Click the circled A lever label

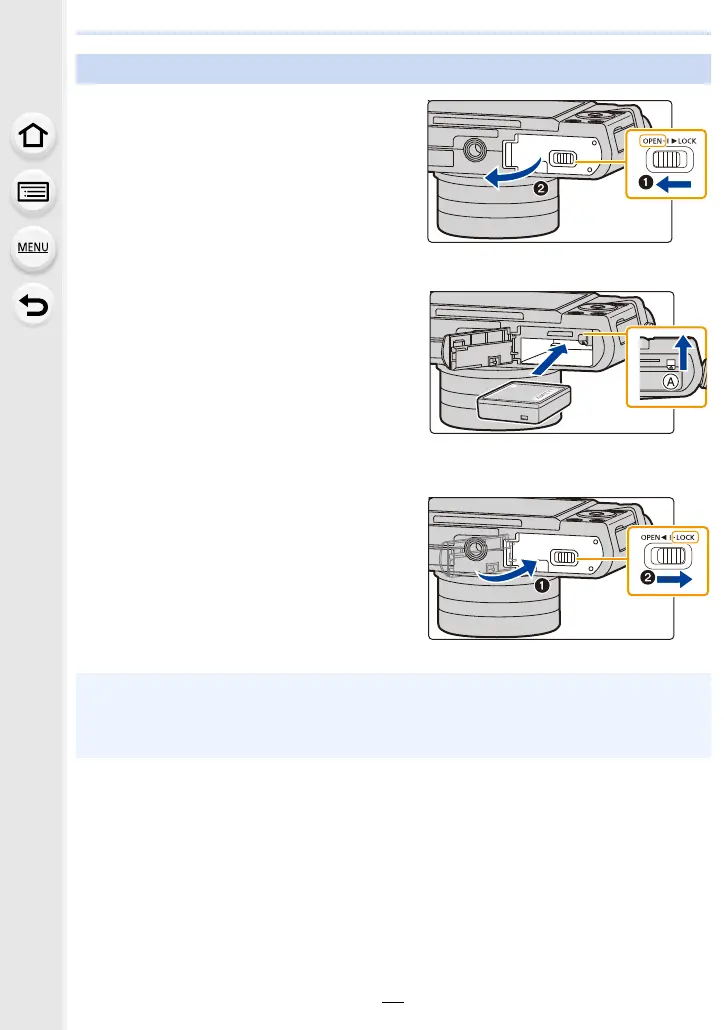pyautogui.click(x=669, y=381)
